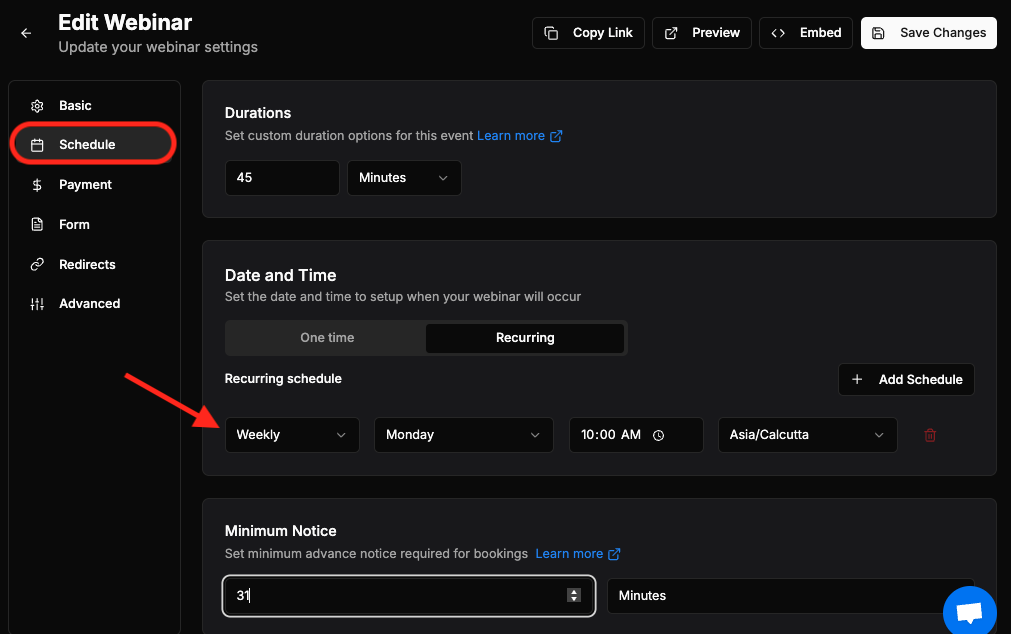Screen dimensions: 1011x634
Task: Open the duration Minutes unit dropdown
Action: pyautogui.click(x=404, y=177)
